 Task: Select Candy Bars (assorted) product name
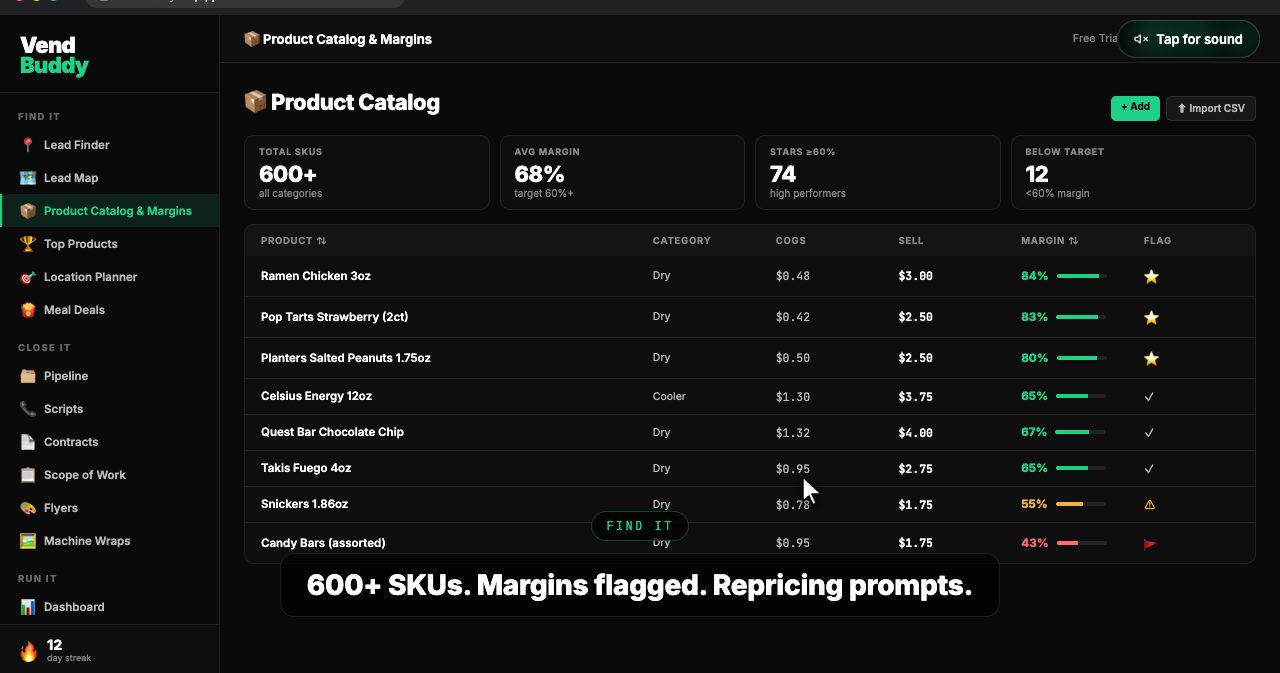(x=323, y=543)
